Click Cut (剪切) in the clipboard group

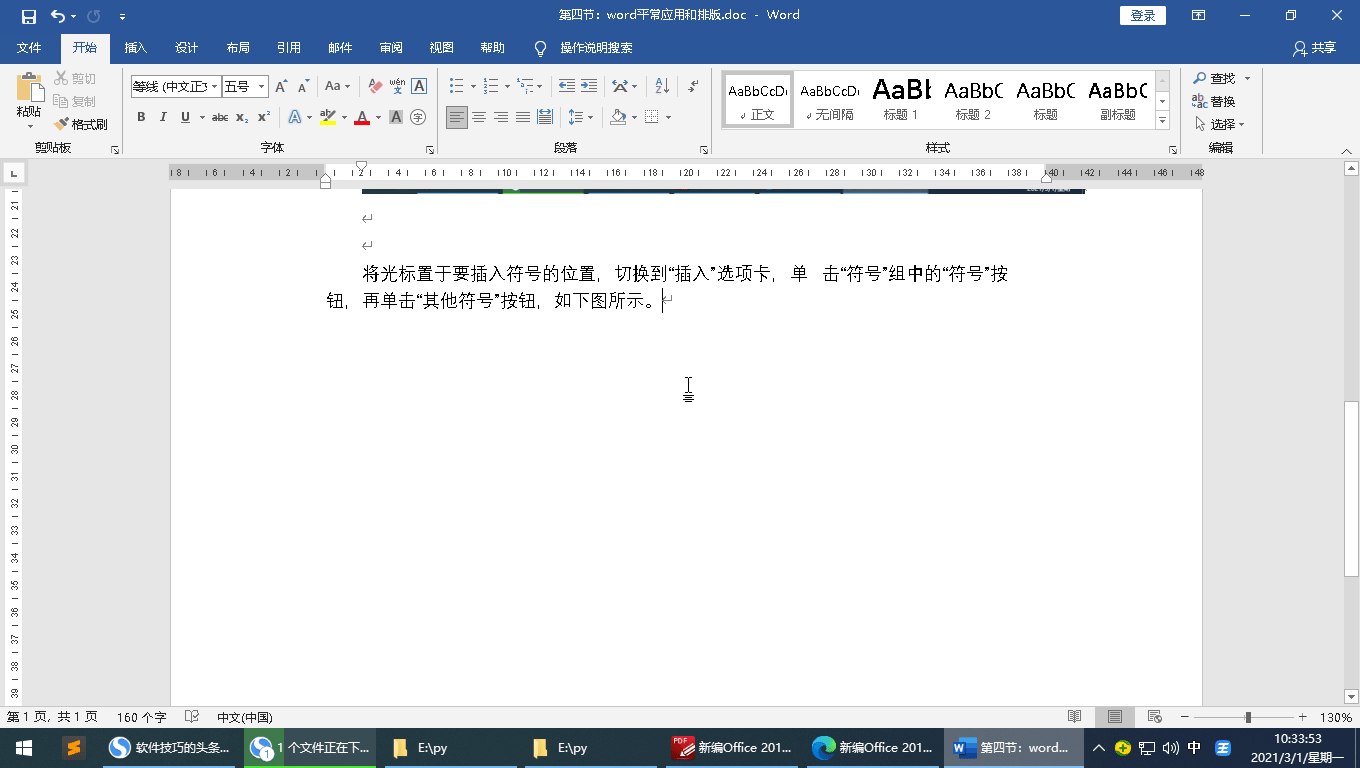tap(75, 78)
